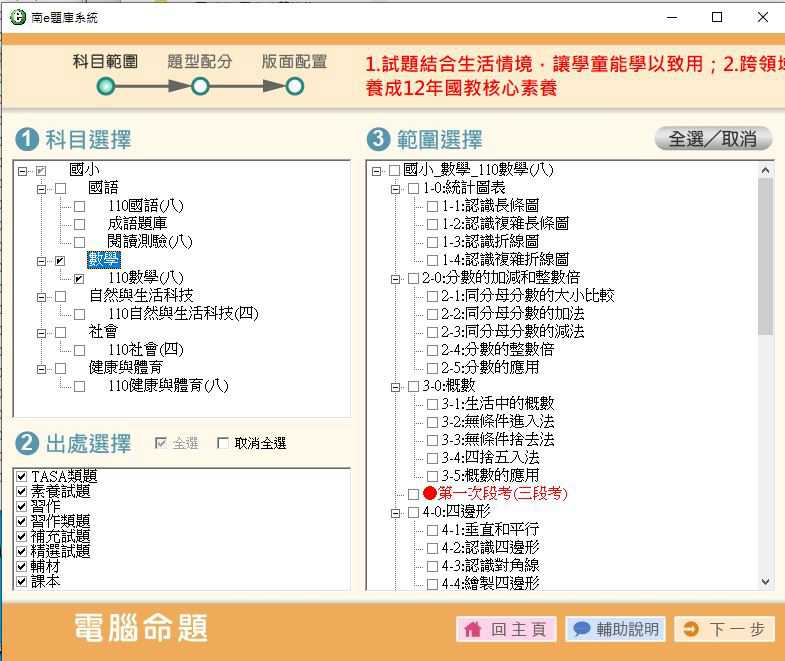Select 4-3:認識對角線 tree row
The height and width of the screenshot is (661, 785).
(x=490, y=566)
